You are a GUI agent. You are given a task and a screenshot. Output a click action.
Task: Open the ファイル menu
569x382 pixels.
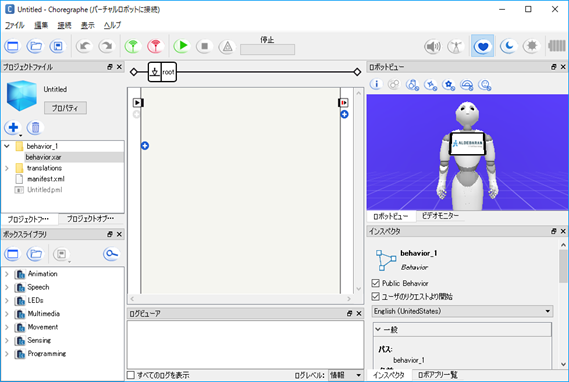pyautogui.click(x=15, y=25)
